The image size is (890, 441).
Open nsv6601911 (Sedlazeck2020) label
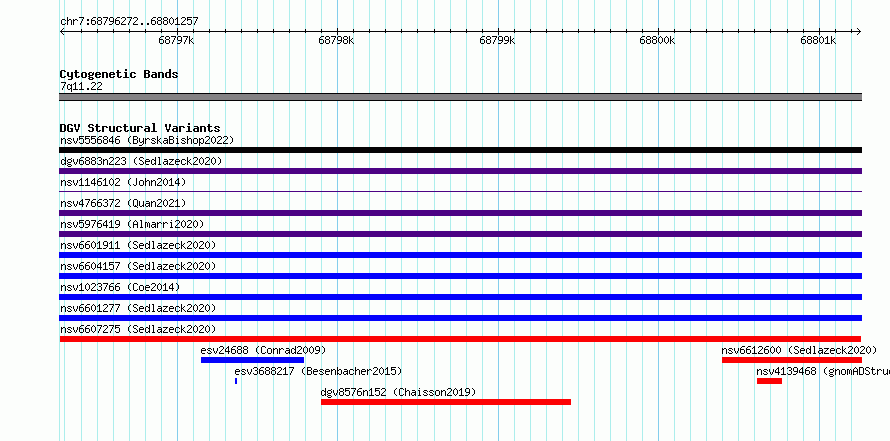(138, 245)
